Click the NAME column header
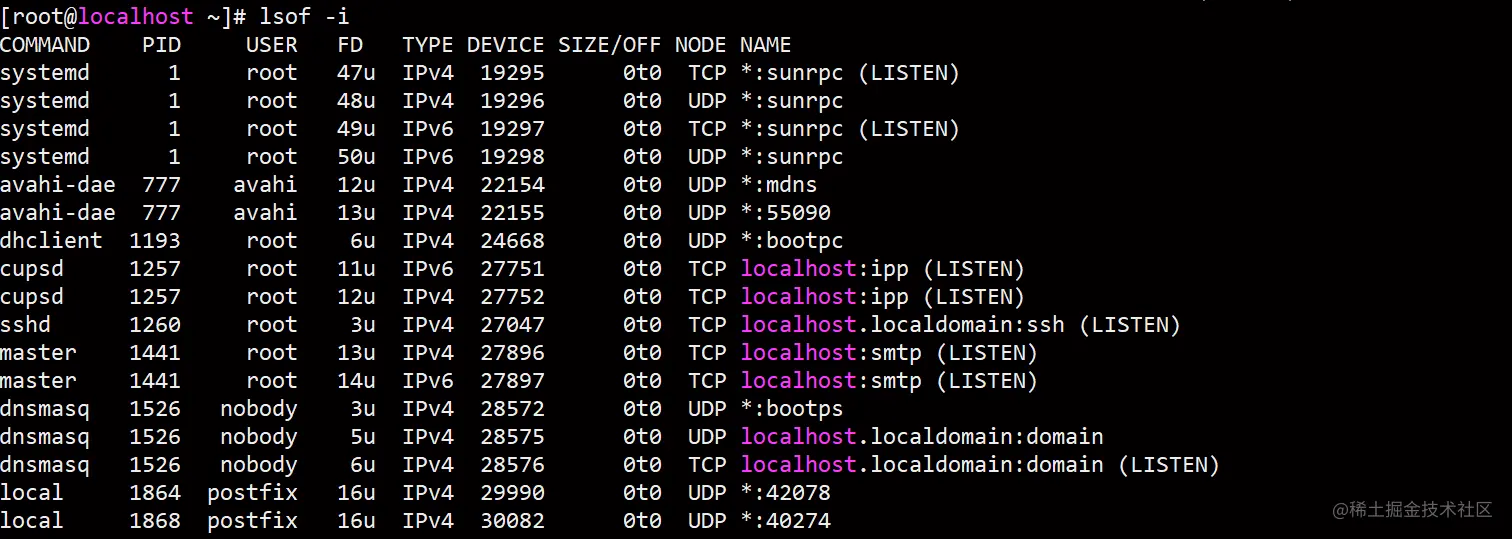The height and width of the screenshot is (539, 1512). tap(766, 45)
